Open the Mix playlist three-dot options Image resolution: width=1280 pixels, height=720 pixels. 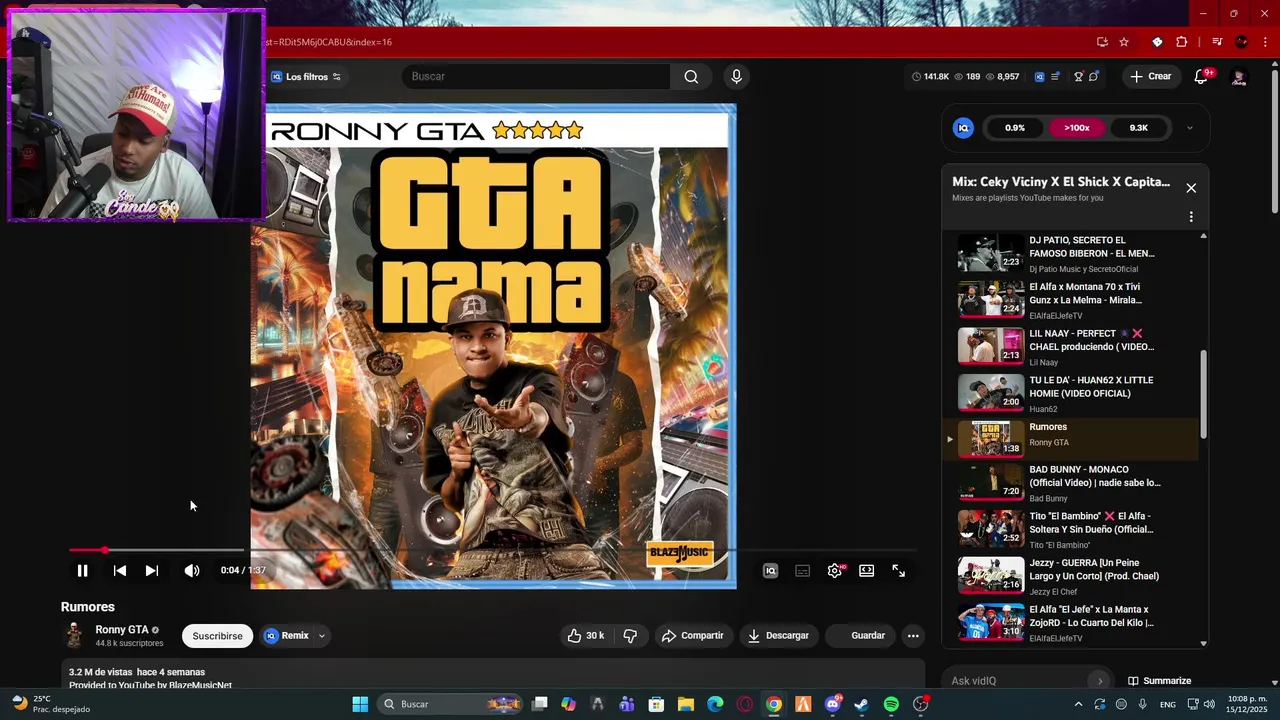(1191, 217)
